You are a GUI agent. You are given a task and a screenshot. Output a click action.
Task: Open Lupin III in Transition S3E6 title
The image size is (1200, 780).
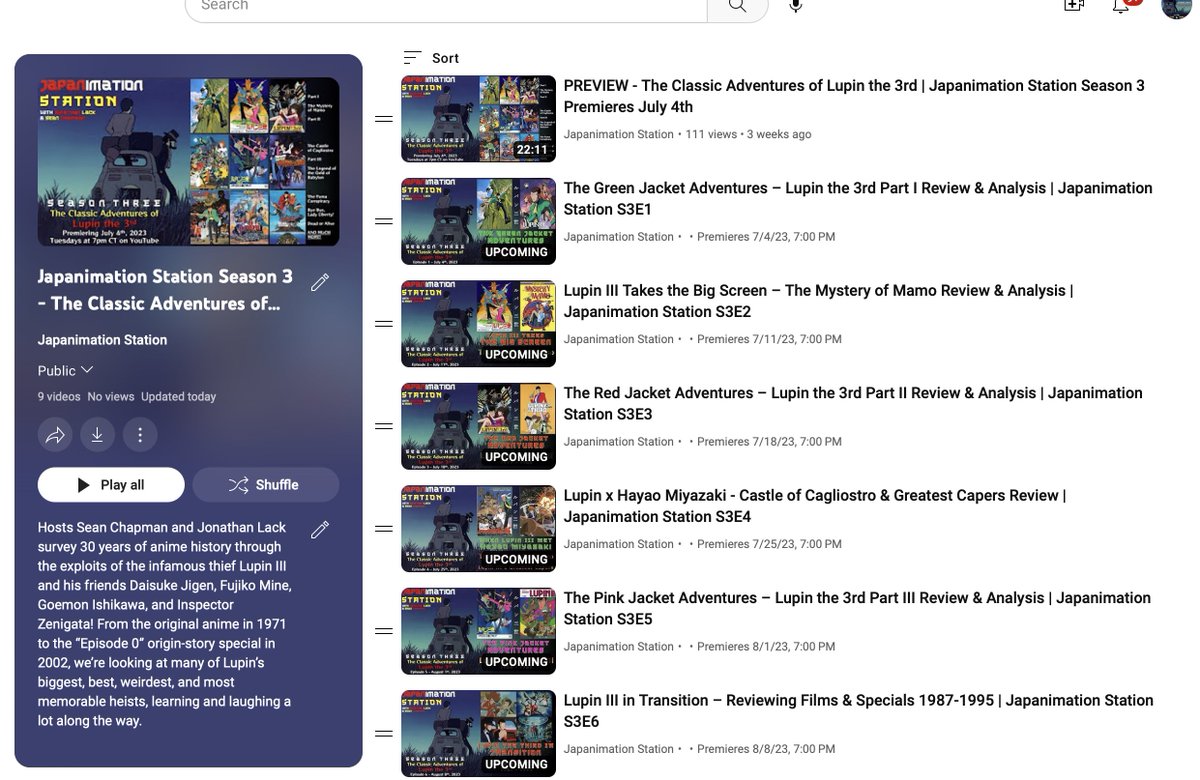(x=858, y=711)
